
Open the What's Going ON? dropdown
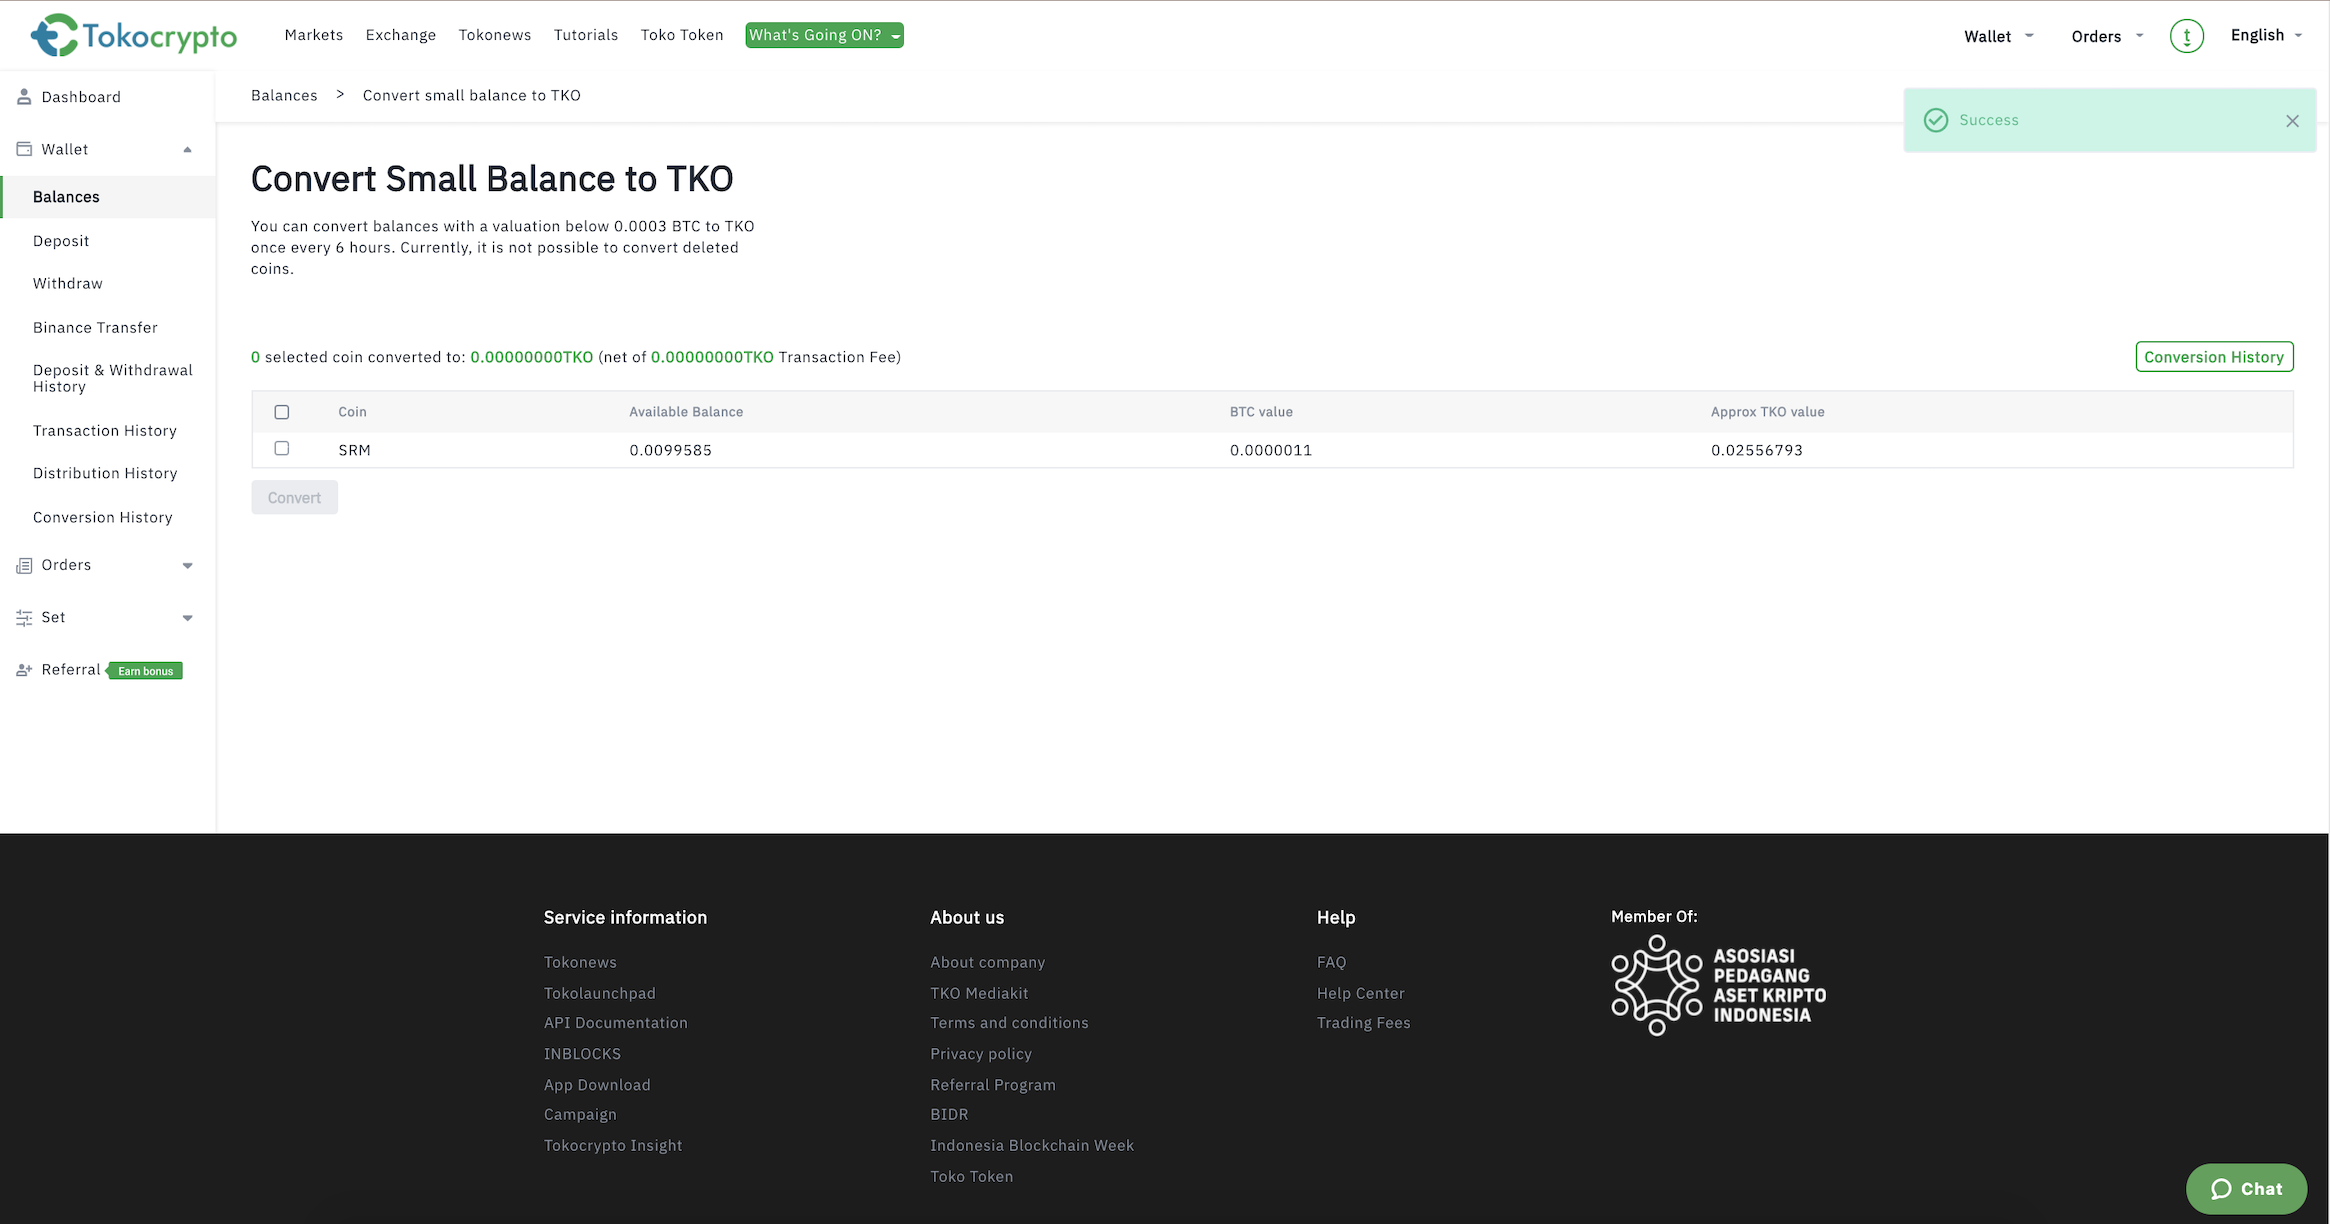(824, 35)
